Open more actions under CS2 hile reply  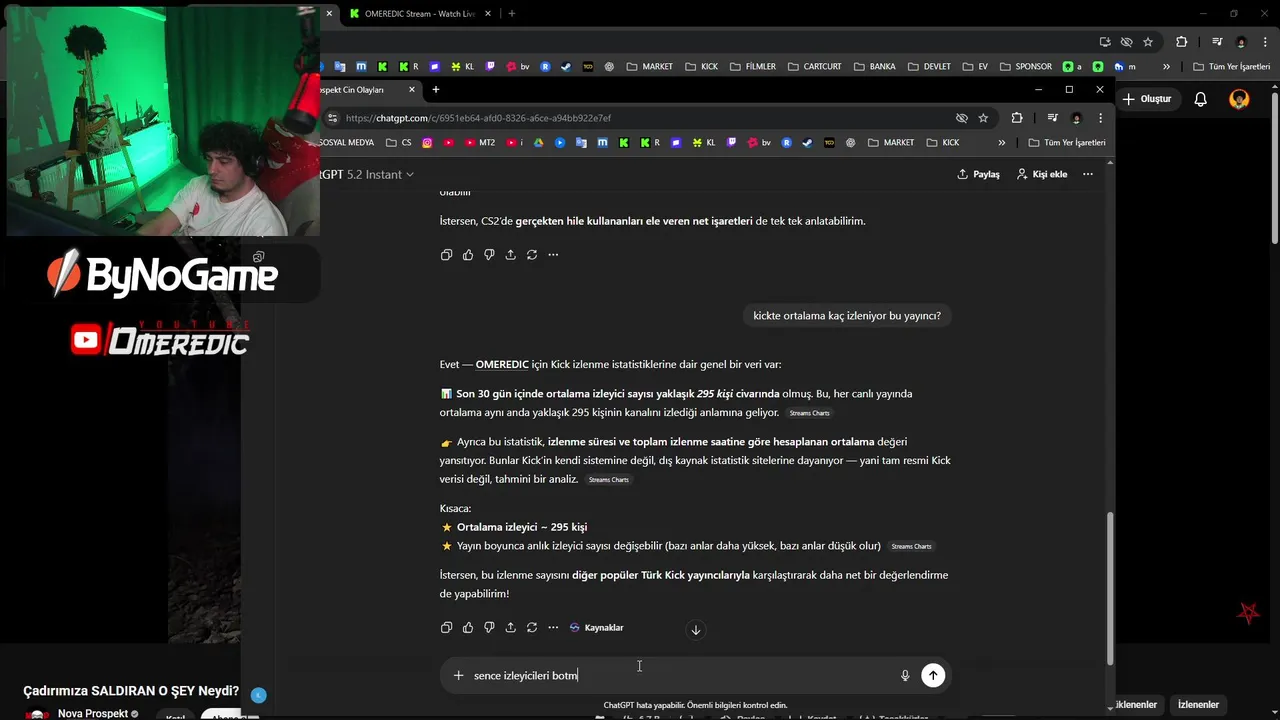tap(553, 255)
